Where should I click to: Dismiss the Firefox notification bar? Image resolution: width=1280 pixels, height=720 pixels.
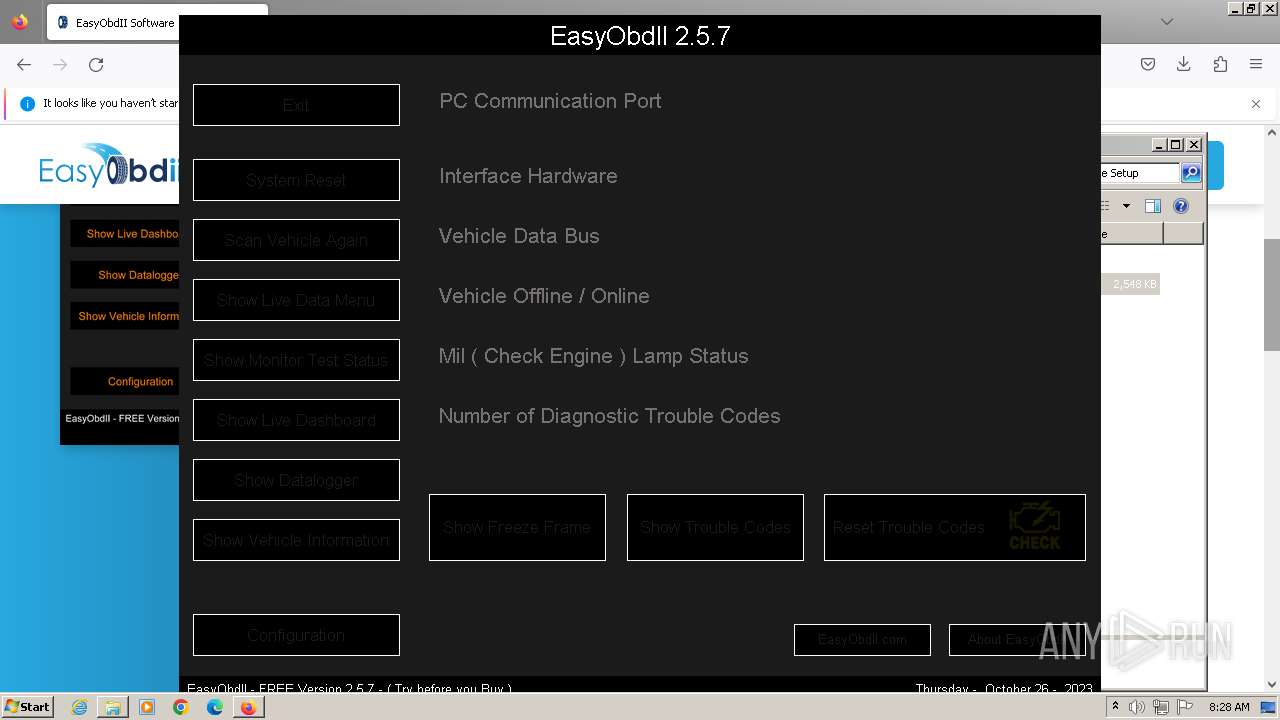click(x=1256, y=103)
